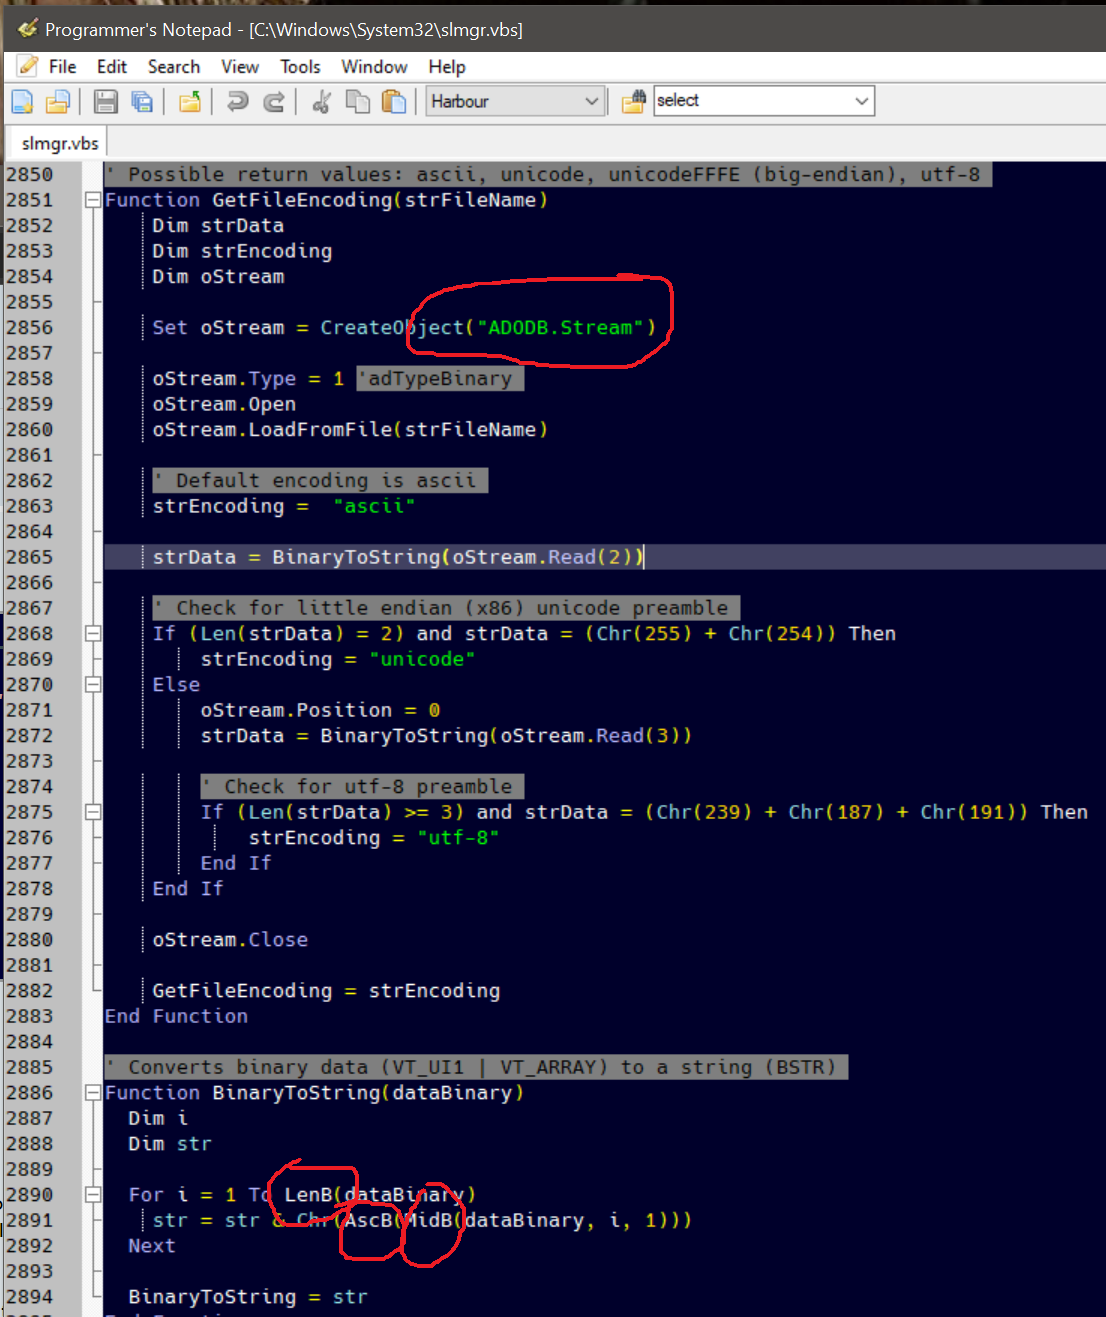Click the New document icon
The width and height of the screenshot is (1106, 1317).
coord(22,101)
